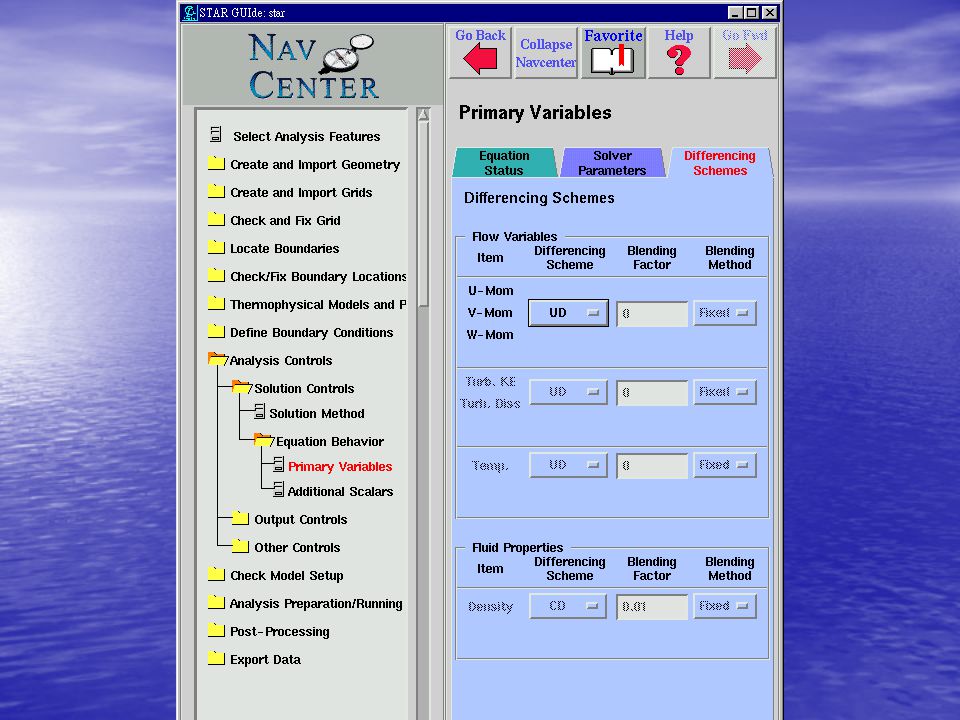Image resolution: width=960 pixels, height=720 pixels.
Task: Open Density Fixed blending method dropdown
Action: click(x=725, y=606)
